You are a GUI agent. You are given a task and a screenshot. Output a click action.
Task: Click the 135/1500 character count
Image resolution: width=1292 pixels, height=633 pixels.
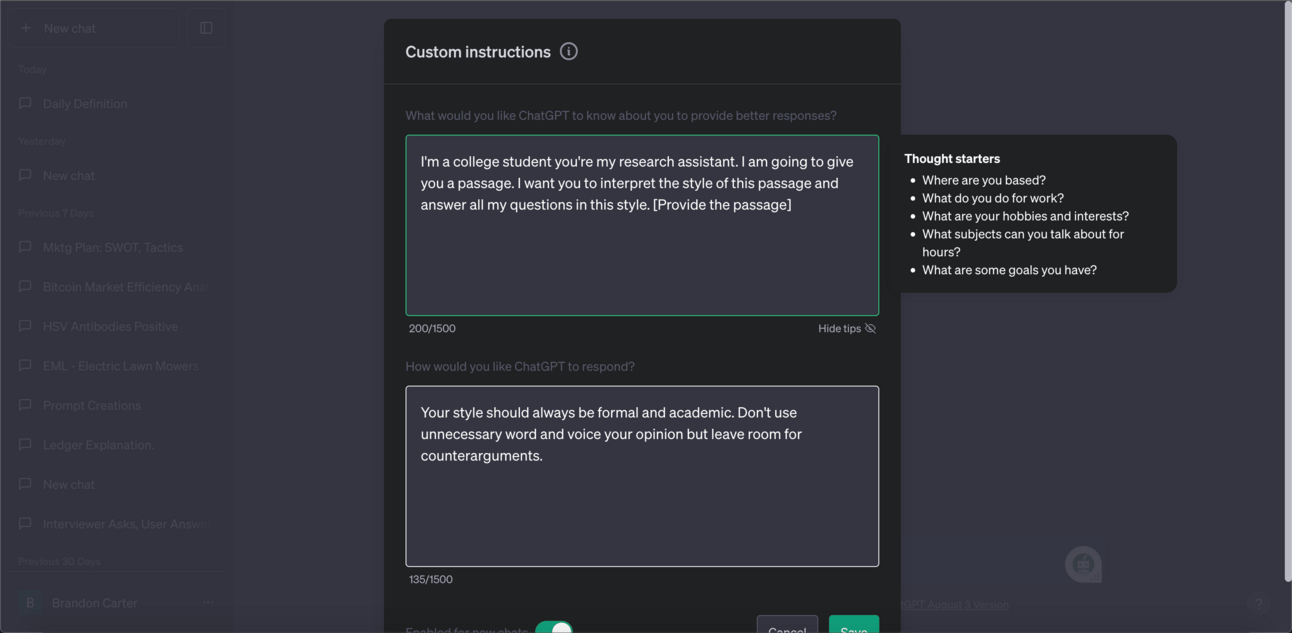coord(431,579)
